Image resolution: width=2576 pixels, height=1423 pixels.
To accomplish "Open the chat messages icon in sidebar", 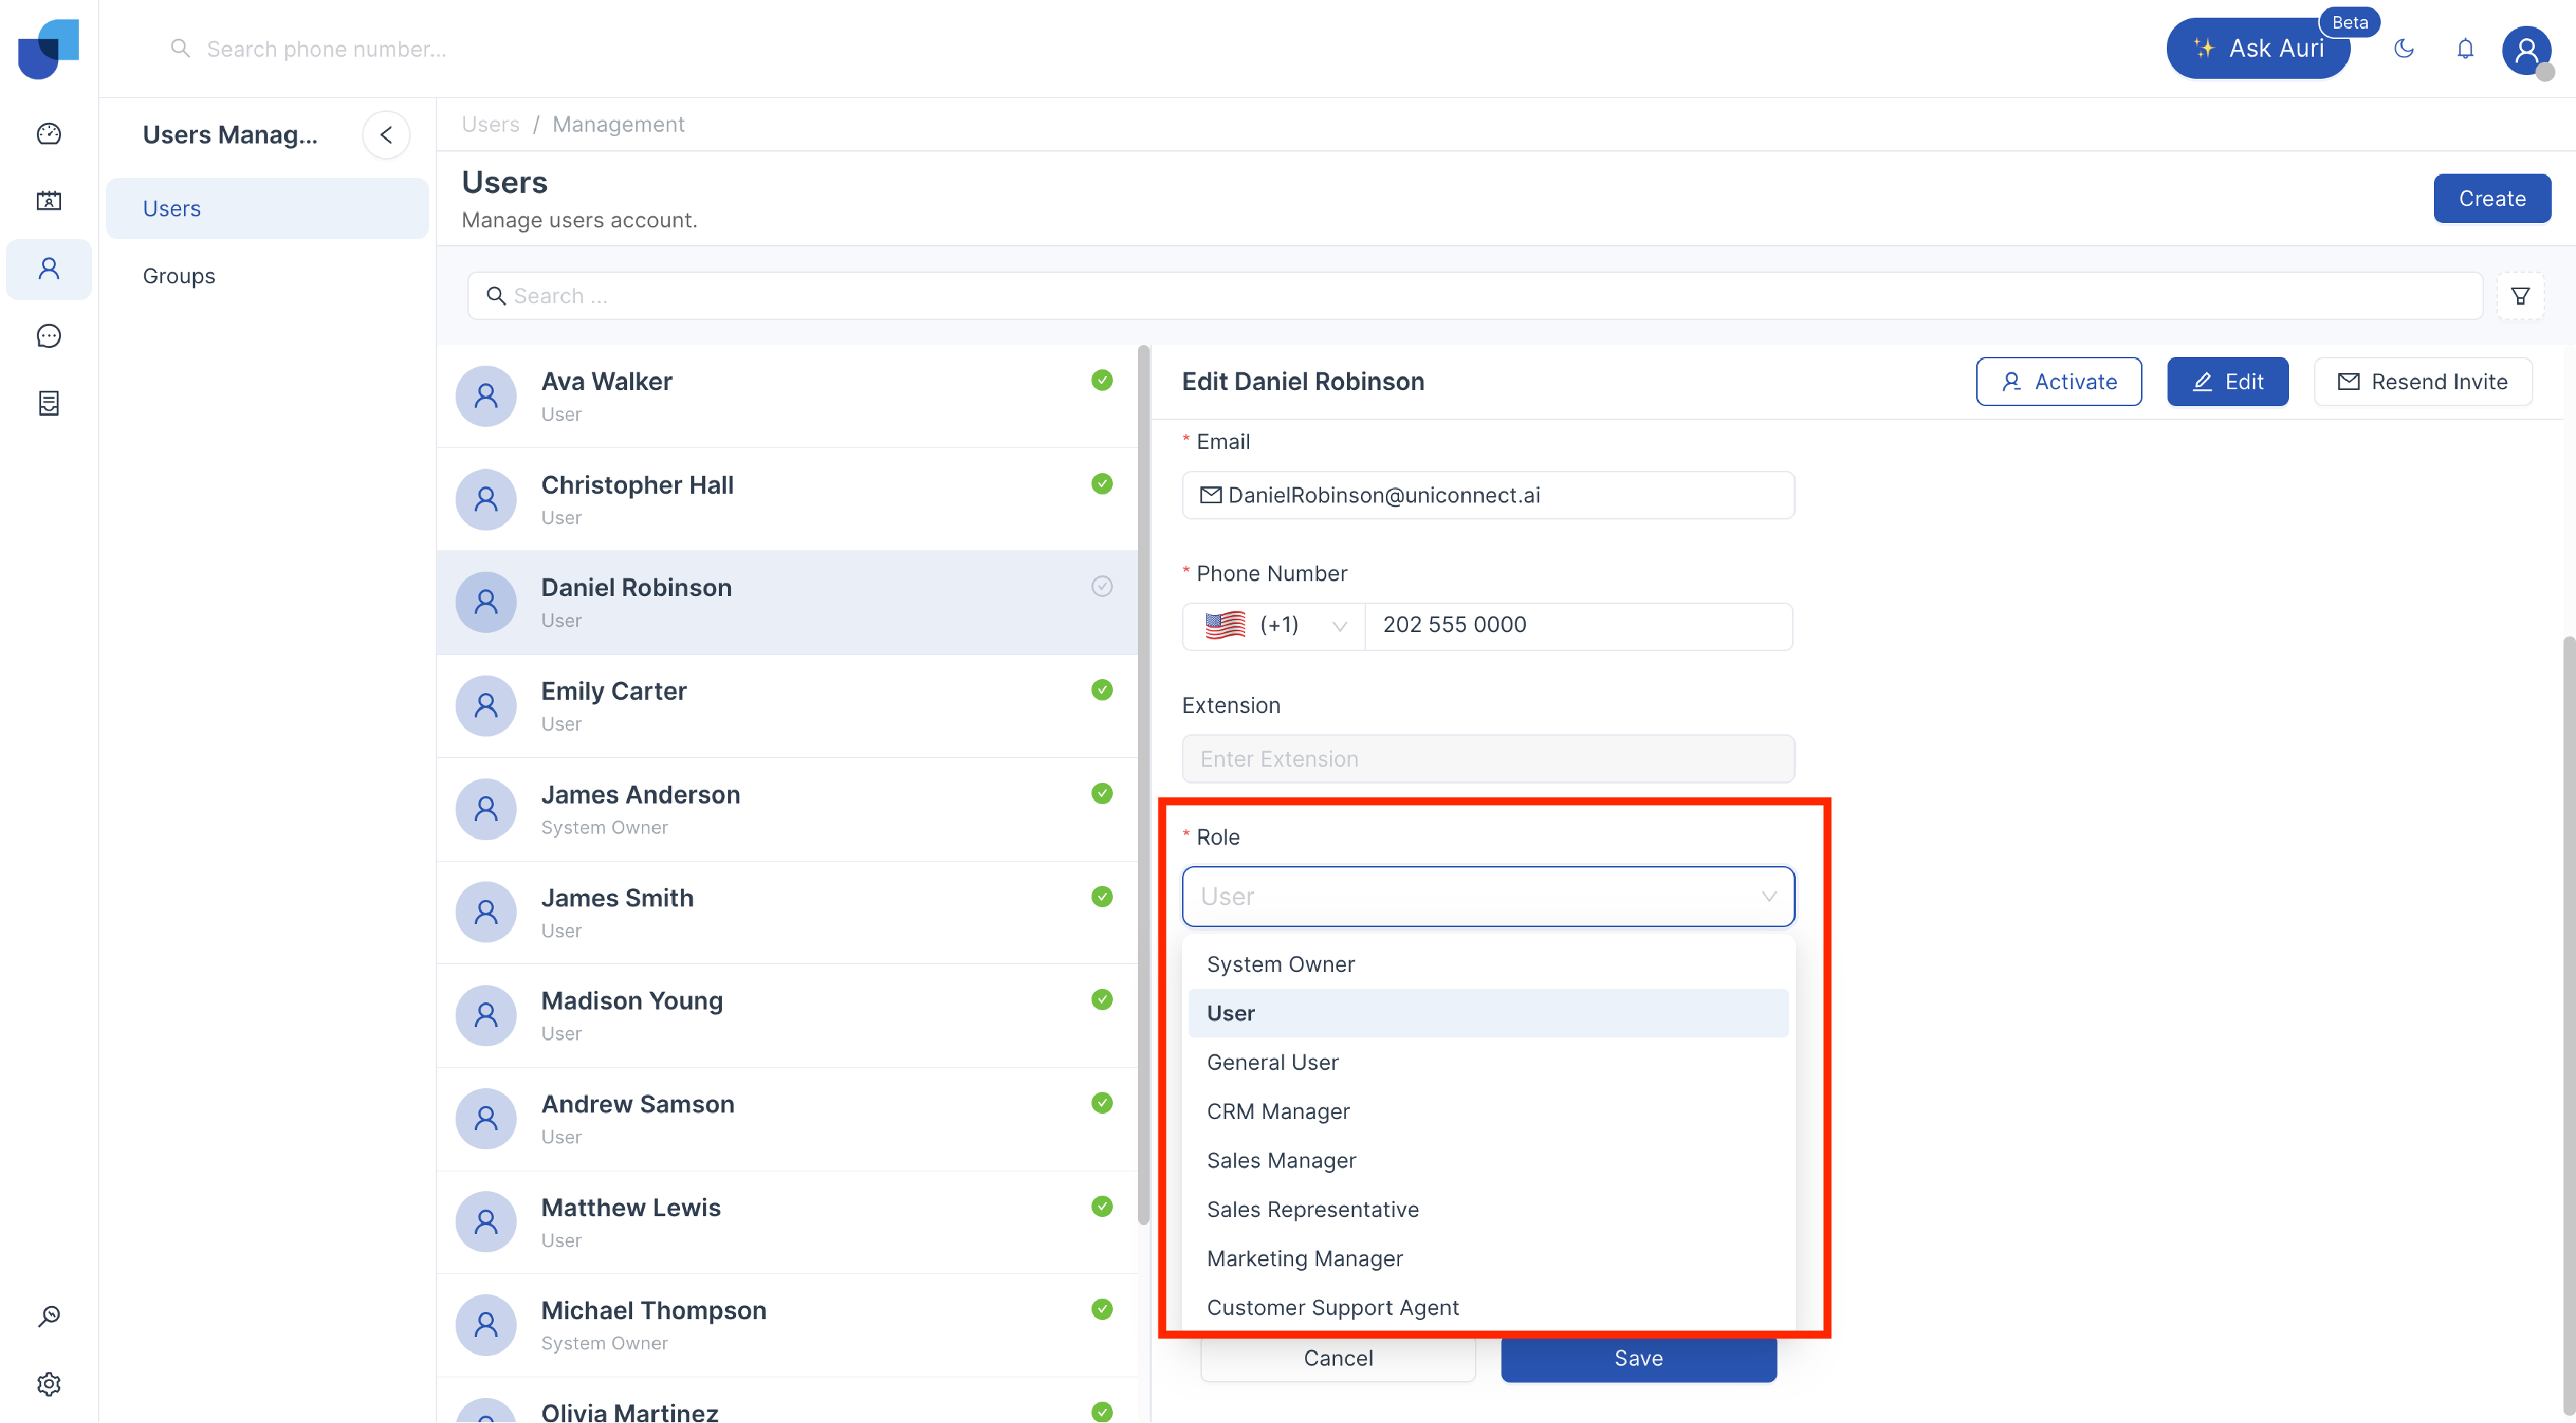I will click(49, 336).
